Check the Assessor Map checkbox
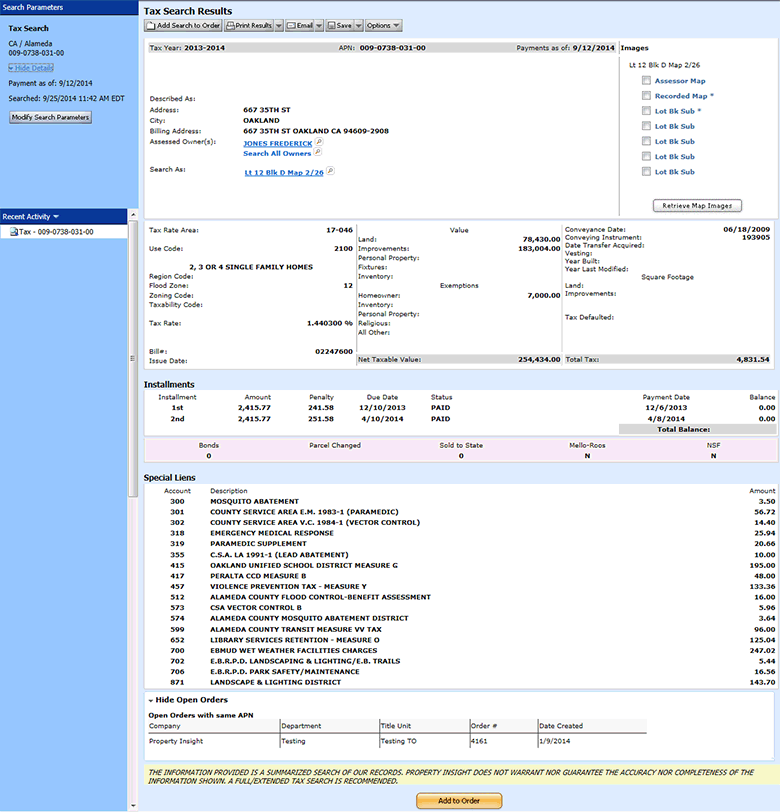Image resolution: width=780 pixels, height=812 pixels. pos(647,81)
